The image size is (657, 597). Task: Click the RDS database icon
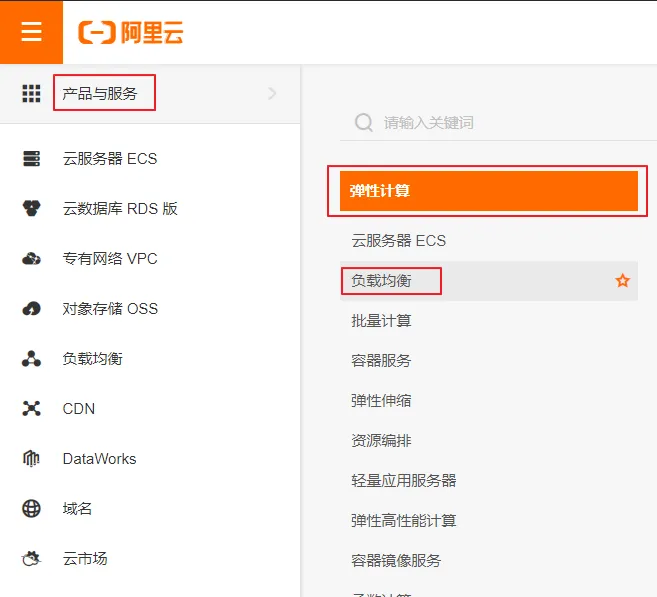point(31,208)
